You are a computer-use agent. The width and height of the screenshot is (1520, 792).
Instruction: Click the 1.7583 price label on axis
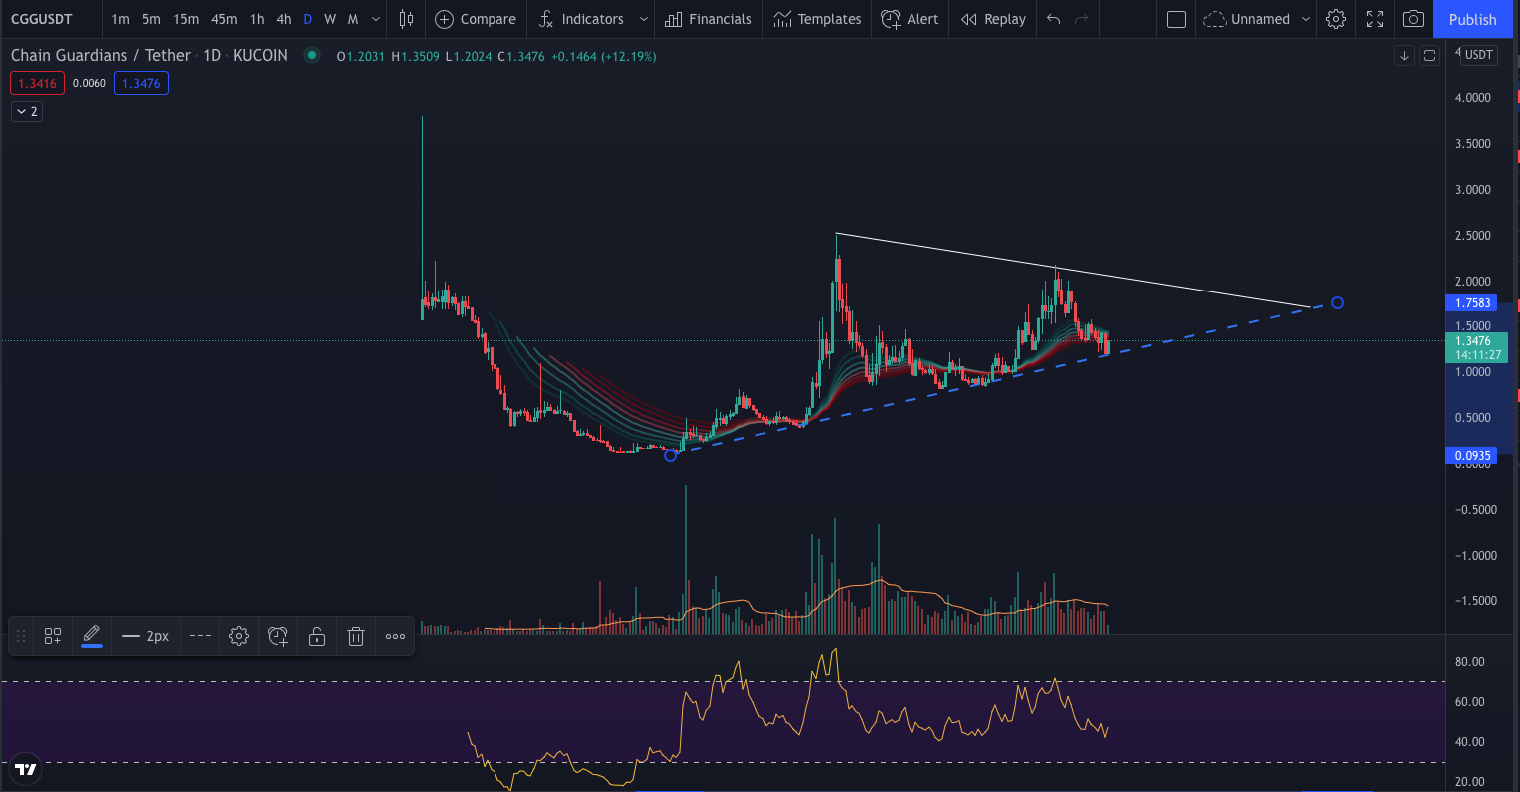tap(1472, 303)
